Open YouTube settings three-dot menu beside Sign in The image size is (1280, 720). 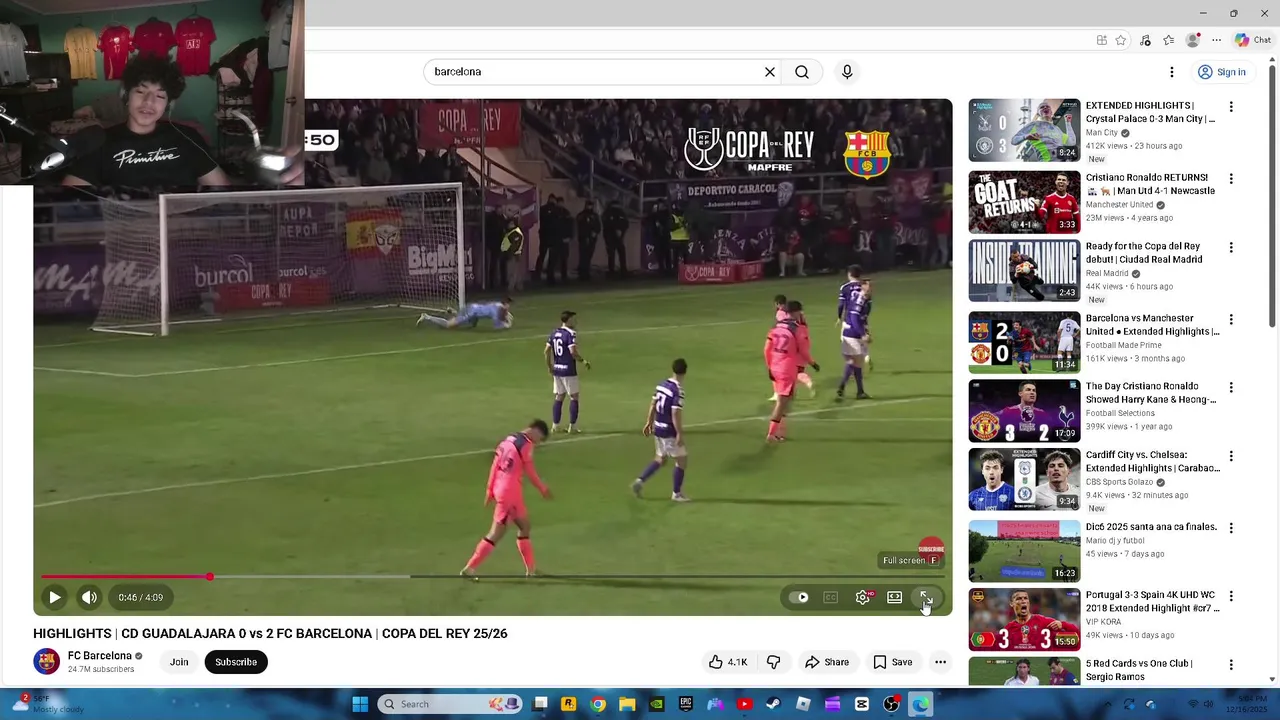coord(1172,72)
